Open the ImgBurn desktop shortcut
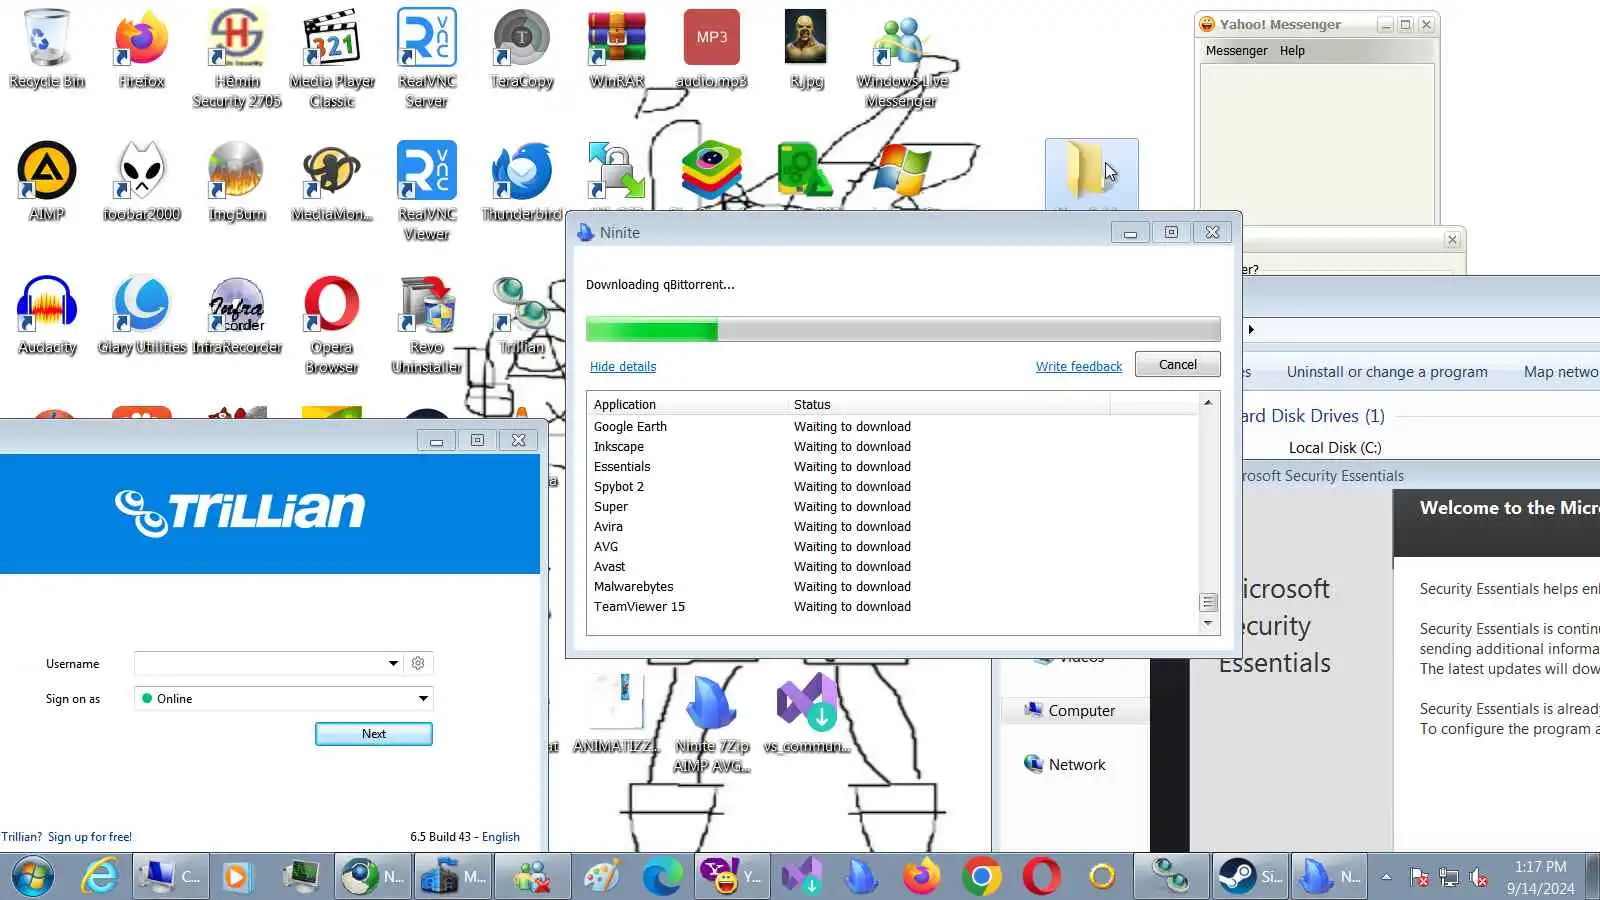The width and height of the screenshot is (1600, 900). coord(237,182)
